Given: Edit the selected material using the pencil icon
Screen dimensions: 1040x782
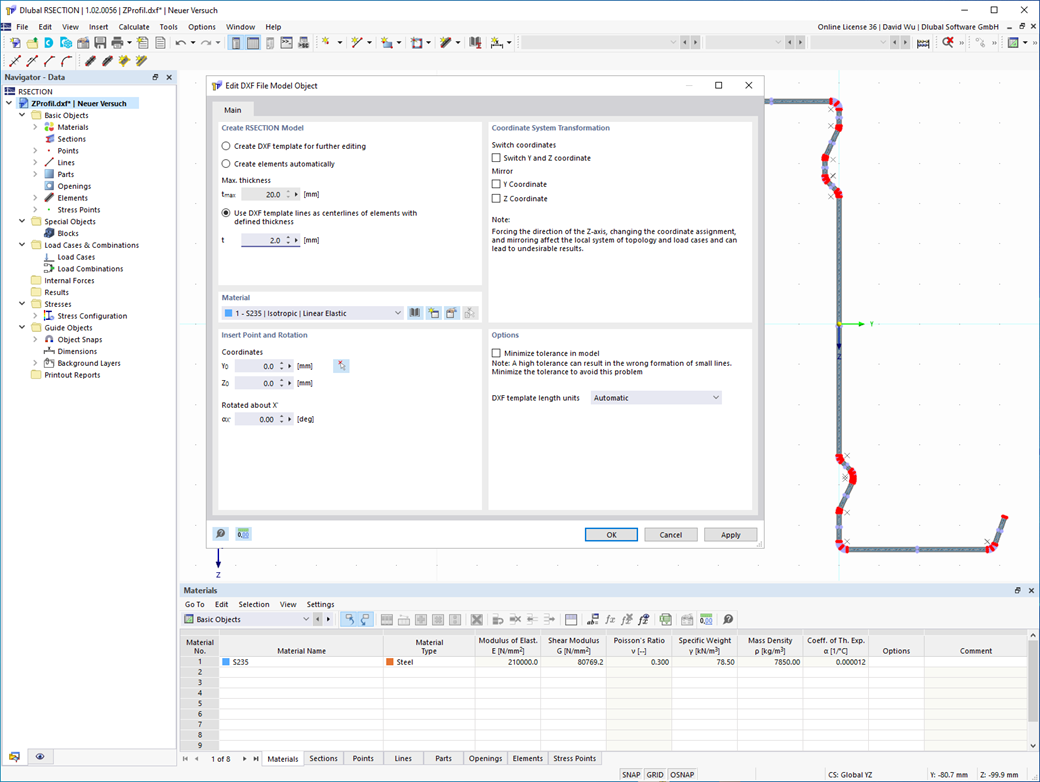Looking at the screenshot, I should pos(451,312).
